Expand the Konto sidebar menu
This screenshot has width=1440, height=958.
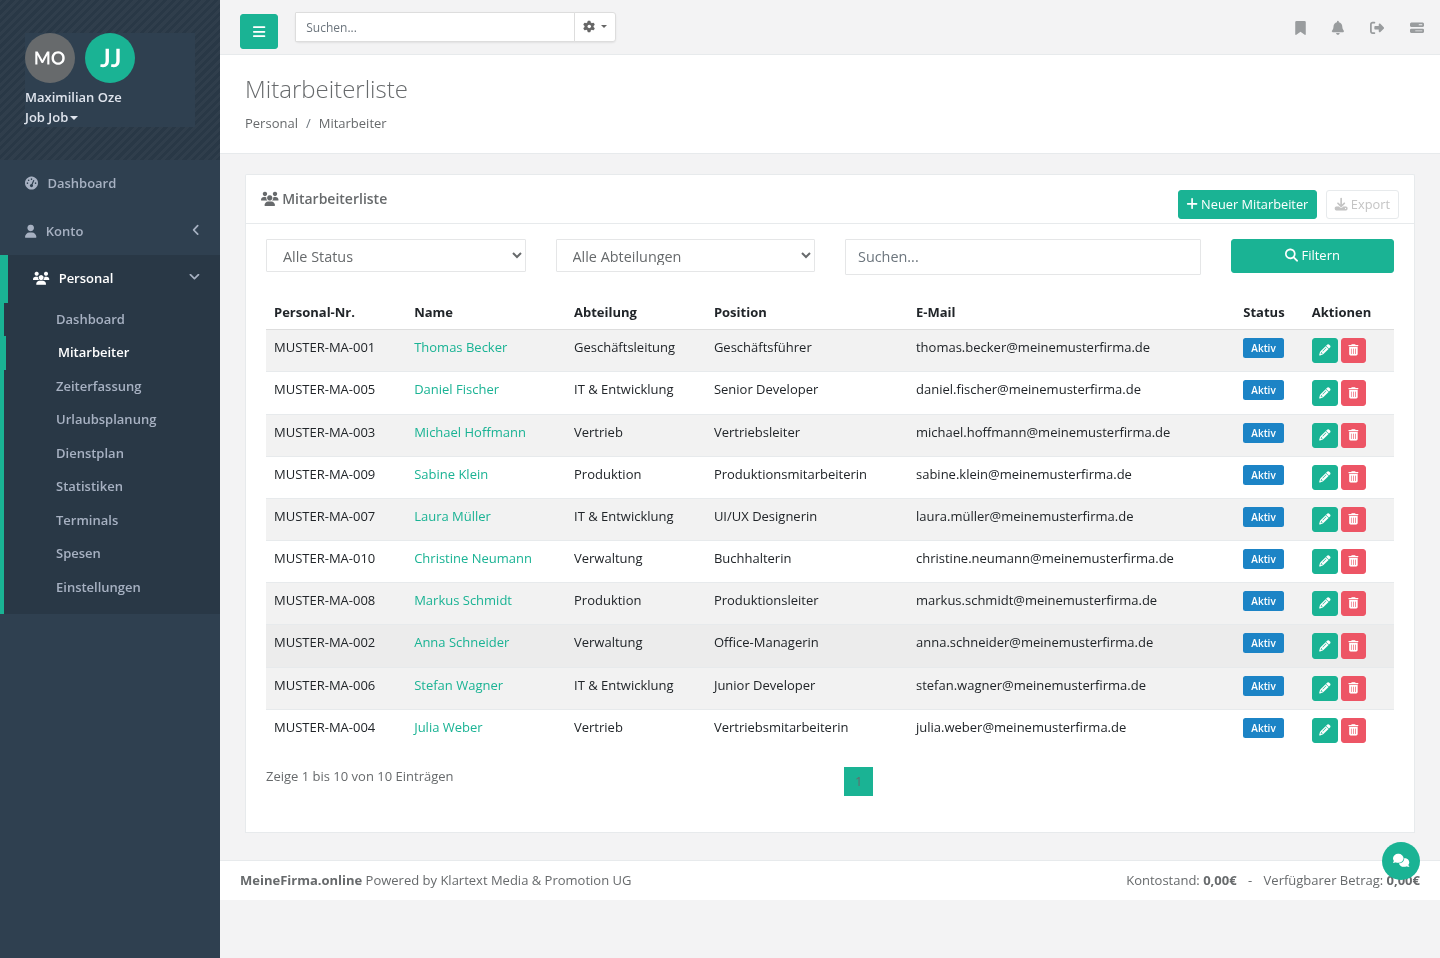tap(110, 231)
